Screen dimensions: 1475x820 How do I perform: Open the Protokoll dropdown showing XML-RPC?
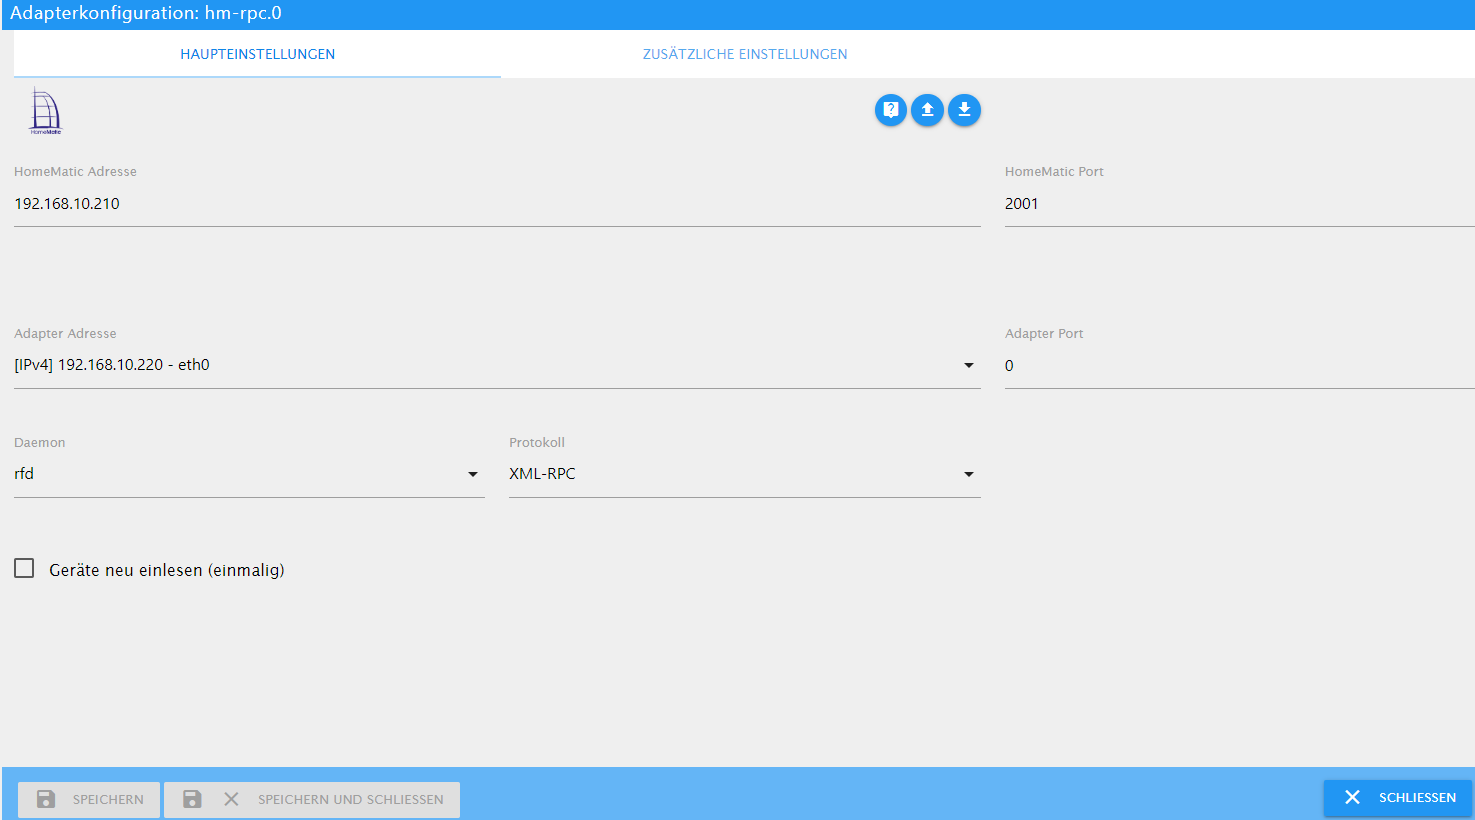tap(745, 474)
